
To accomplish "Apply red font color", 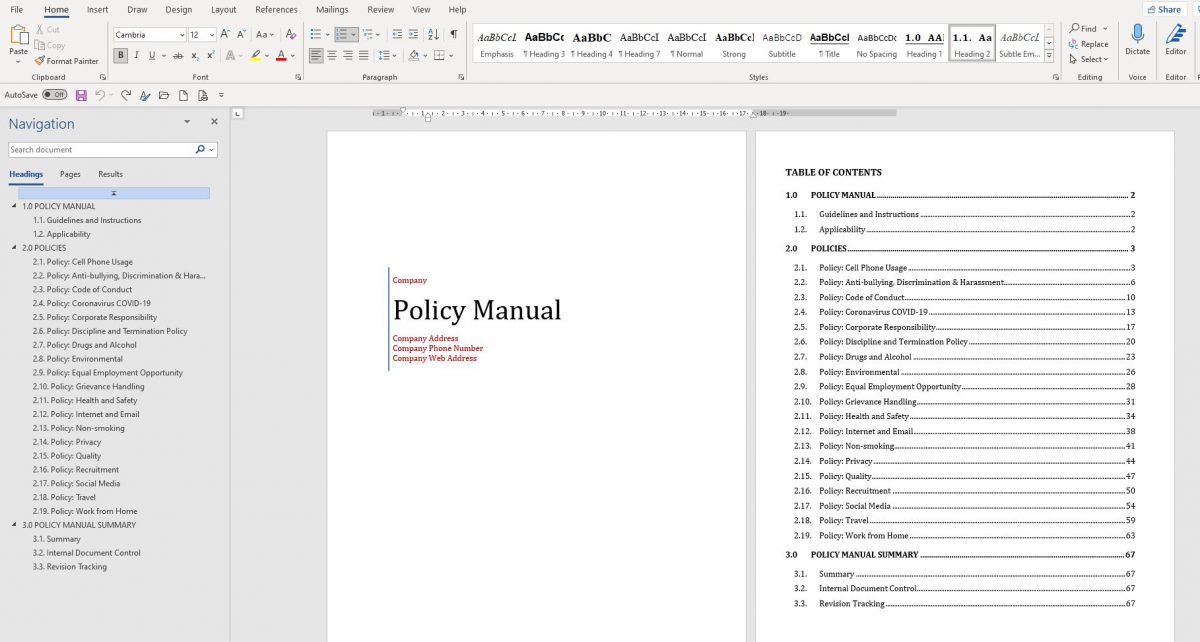I will [281, 56].
